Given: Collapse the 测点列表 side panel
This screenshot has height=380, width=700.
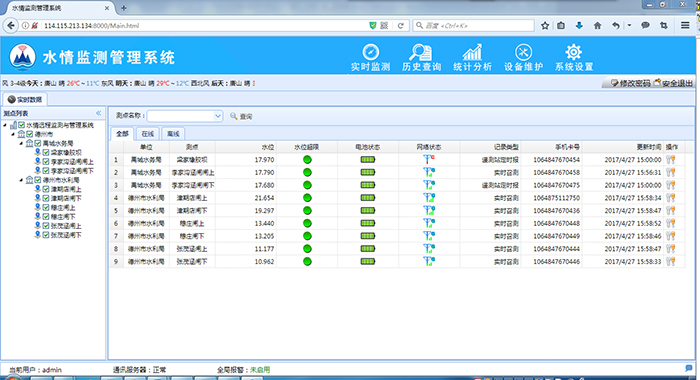Looking at the screenshot, I should [99, 113].
